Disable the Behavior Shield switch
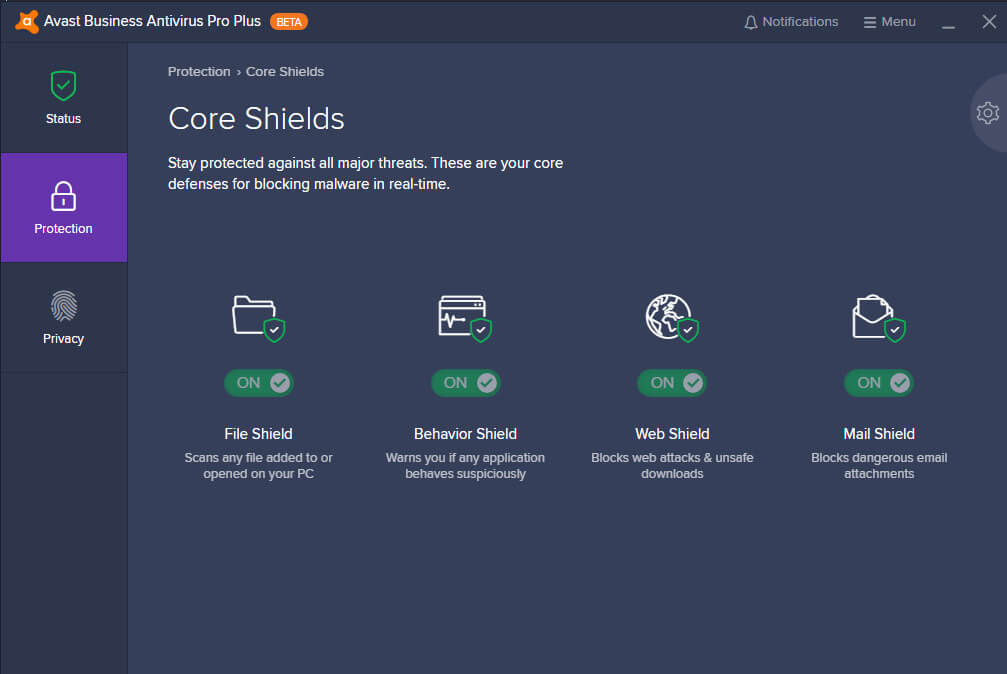Image resolution: width=1007 pixels, height=674 pixels. 466,383
